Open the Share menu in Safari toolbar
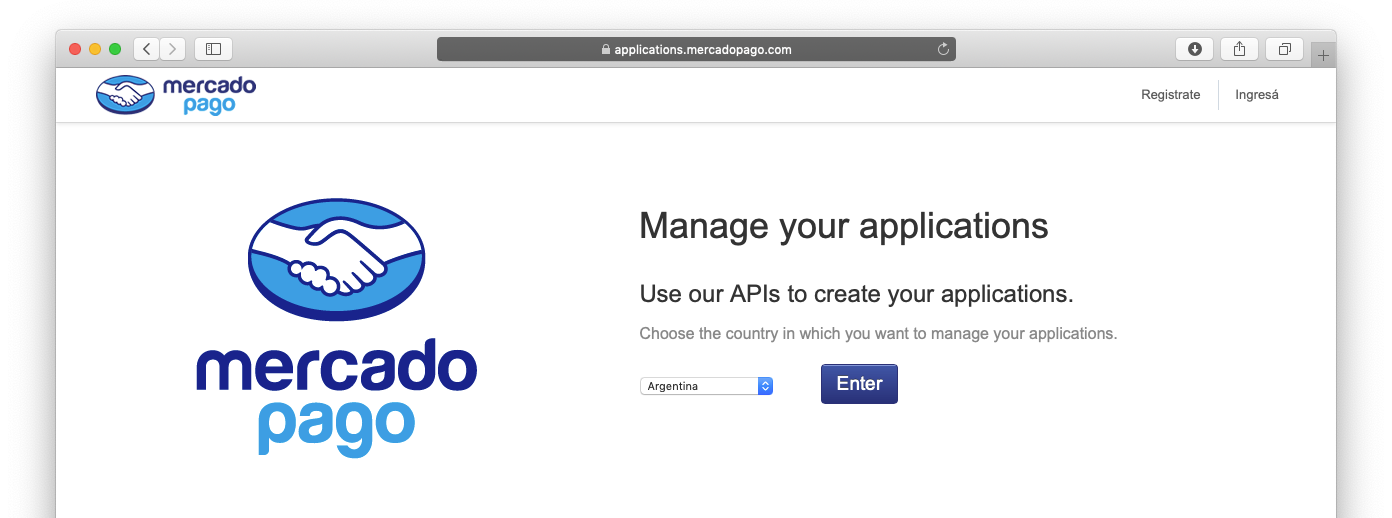The width and height of the screenshot is (1392, 518). (1239, 49)
